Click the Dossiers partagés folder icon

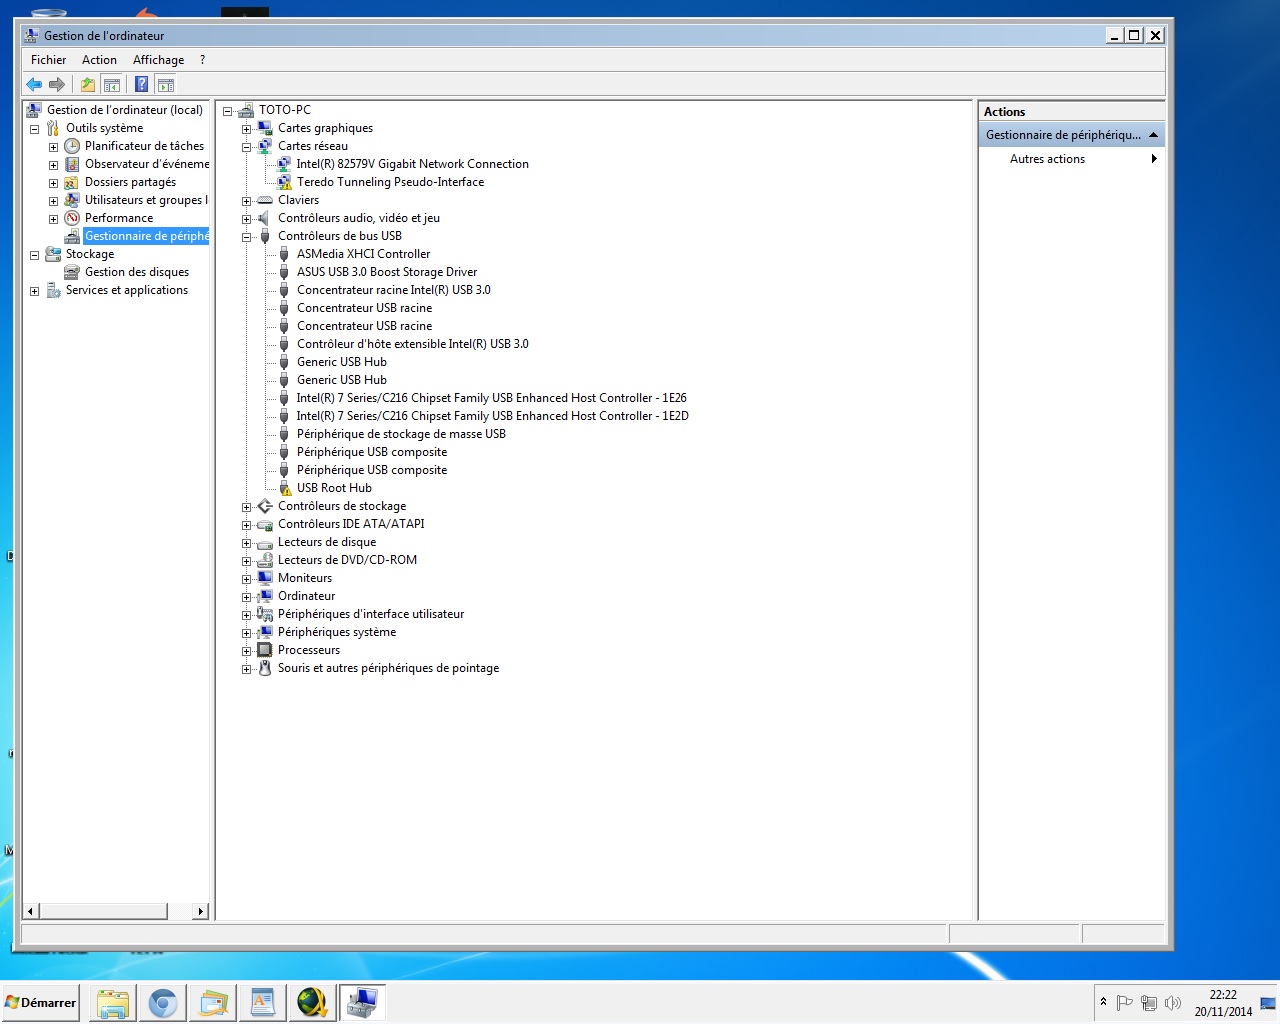72,182
